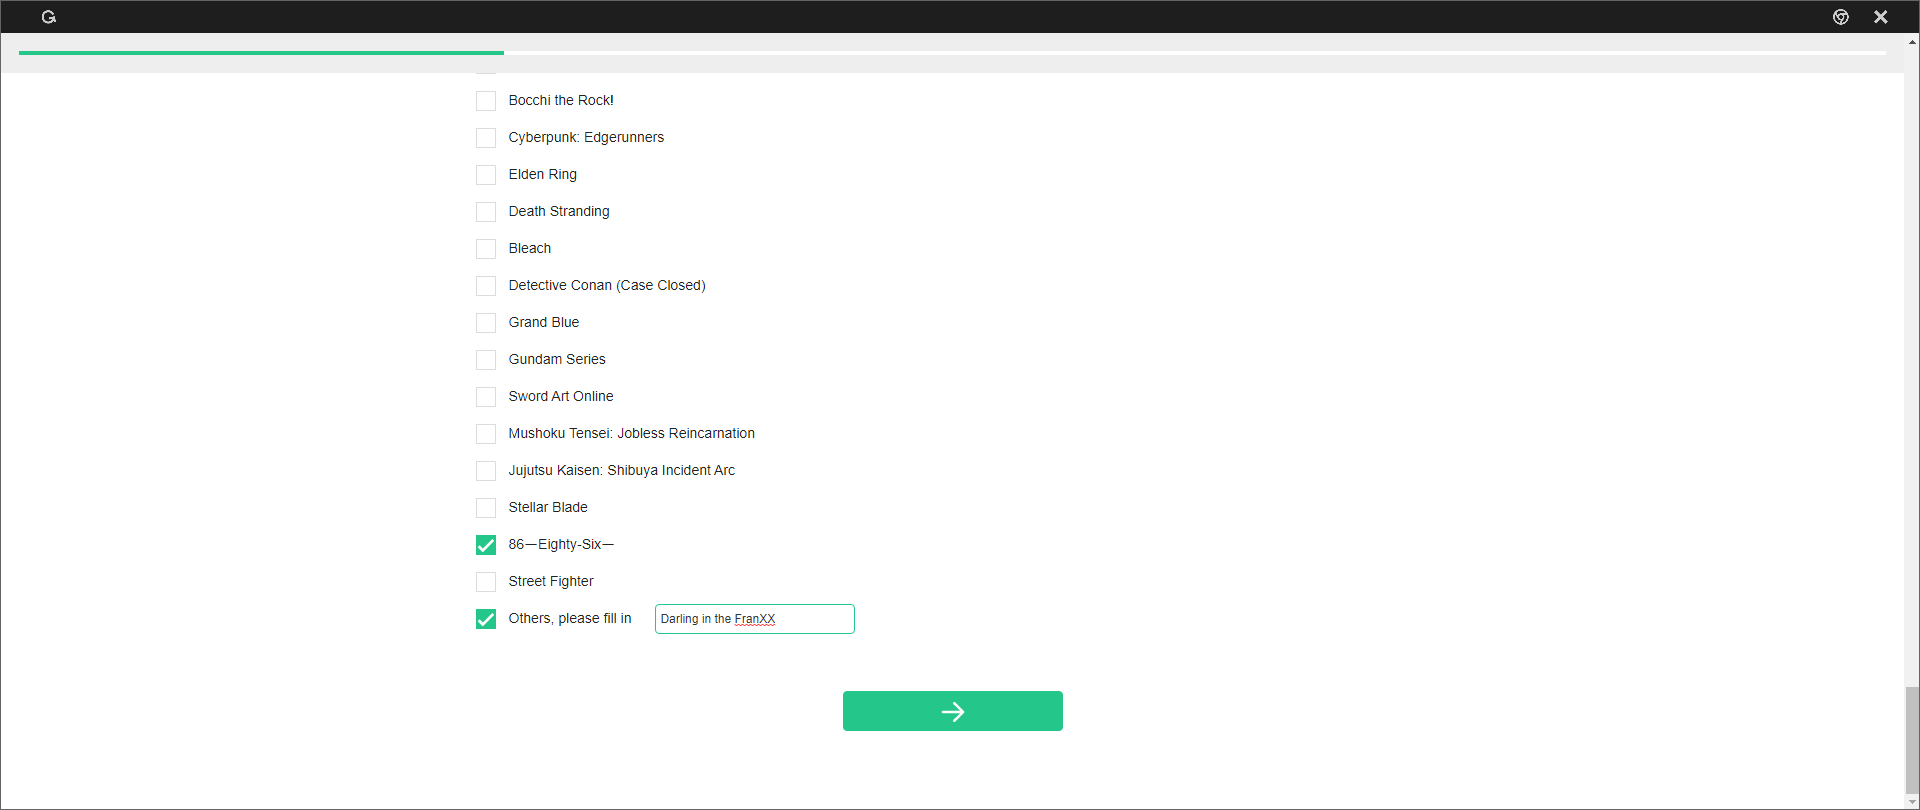Click the vertical scrollbar thumb
1920x810 pixels.
pos(1912,740)
